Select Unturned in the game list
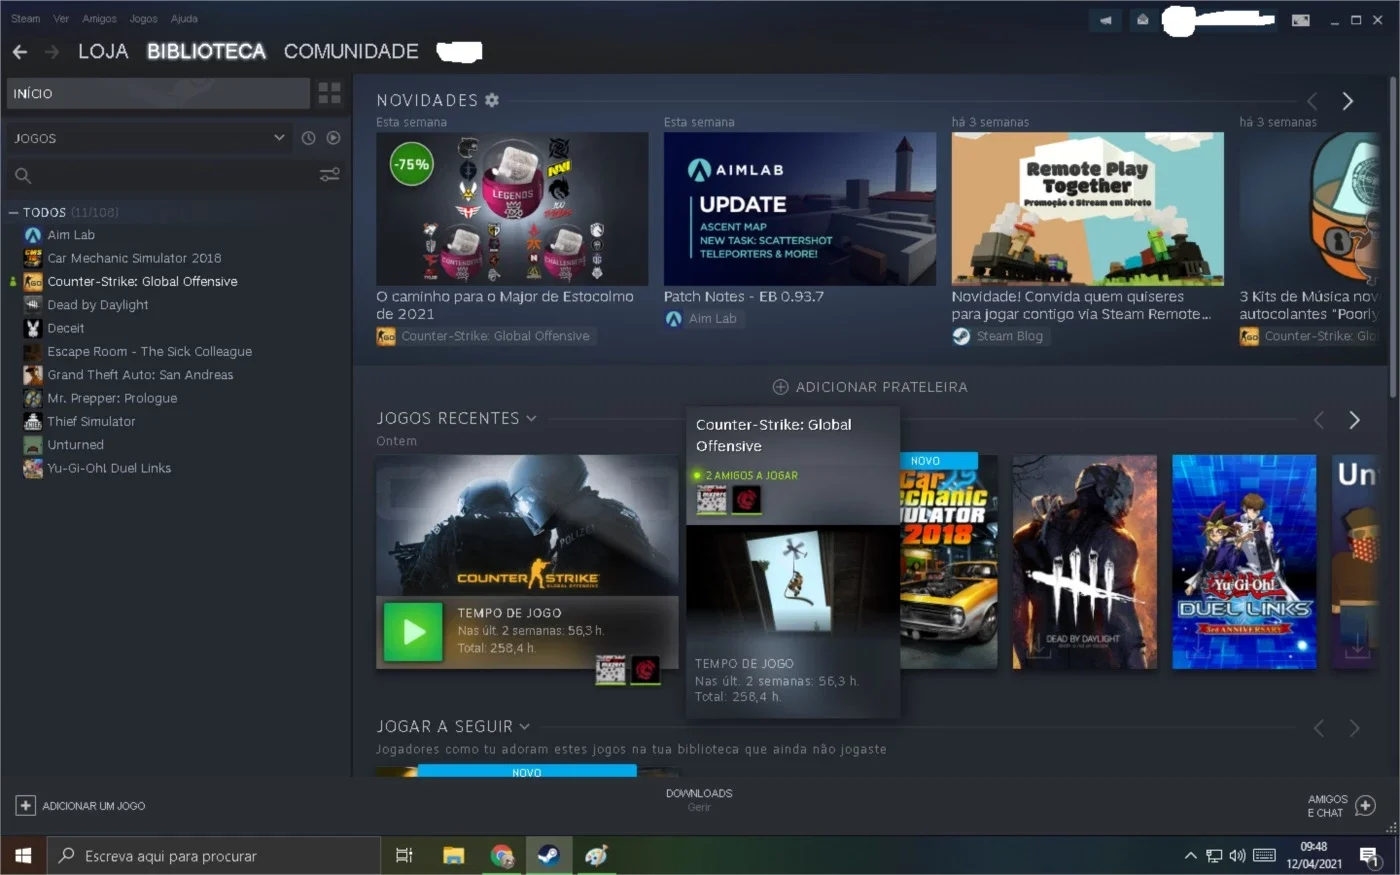1400x875 pixels. pos(75,445)
